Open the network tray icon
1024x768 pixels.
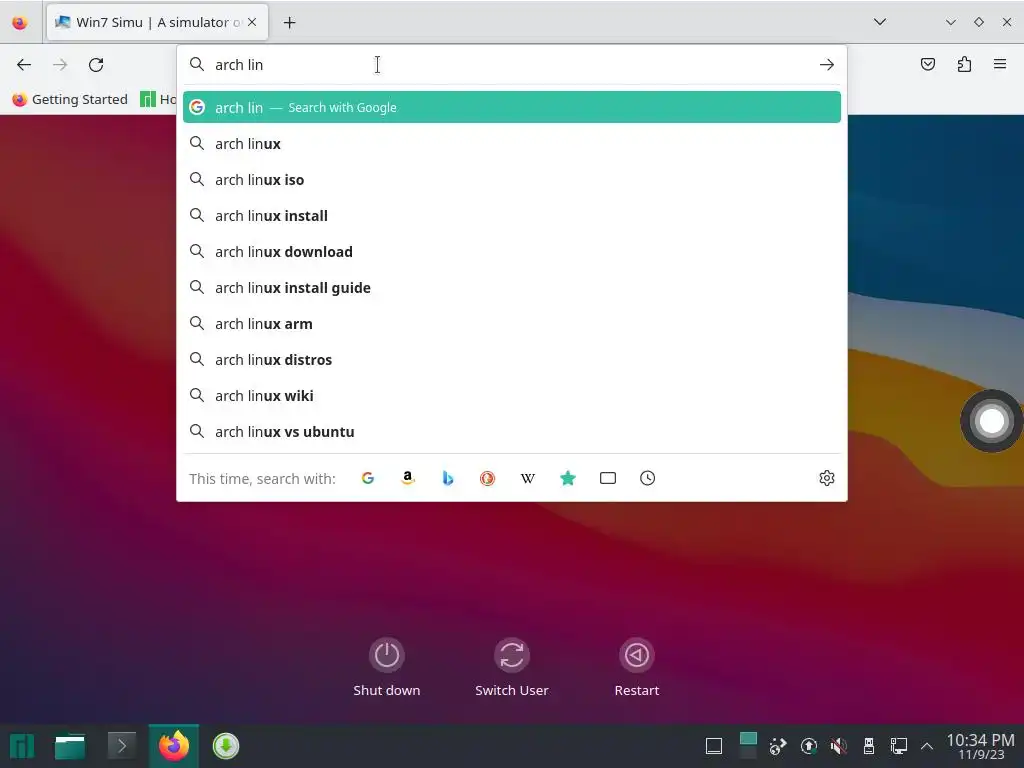point(899,746)
